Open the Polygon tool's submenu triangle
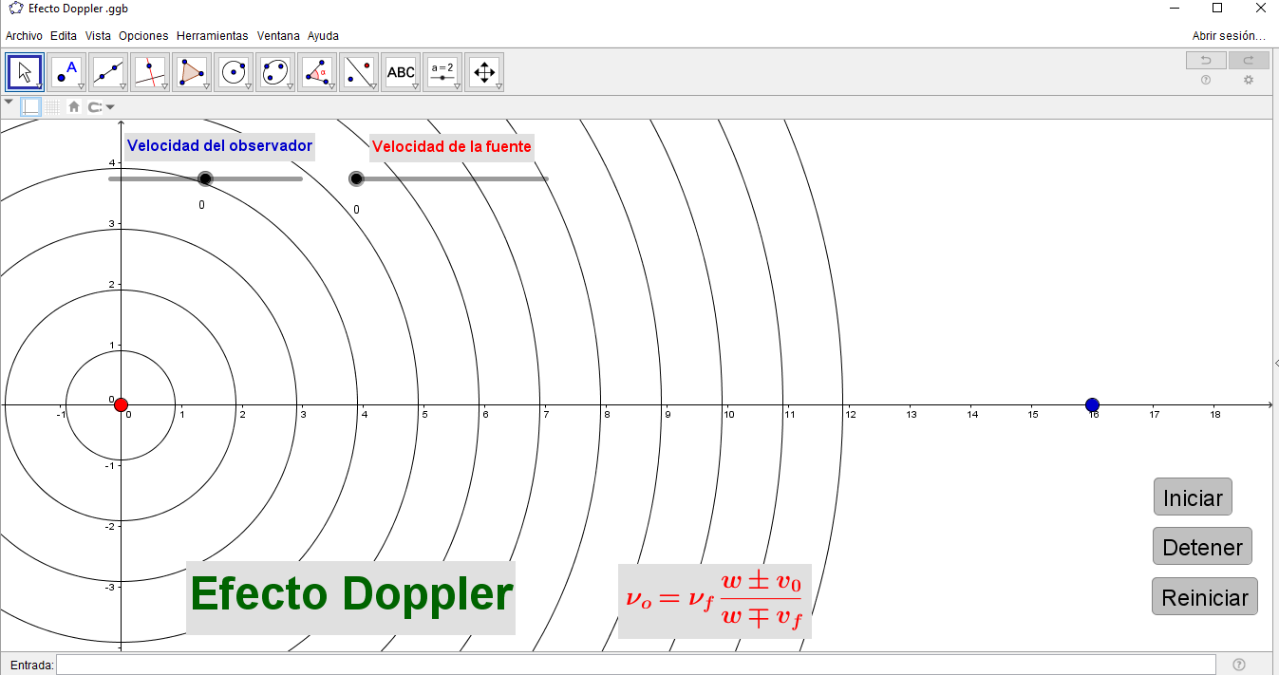 (206, 87)
